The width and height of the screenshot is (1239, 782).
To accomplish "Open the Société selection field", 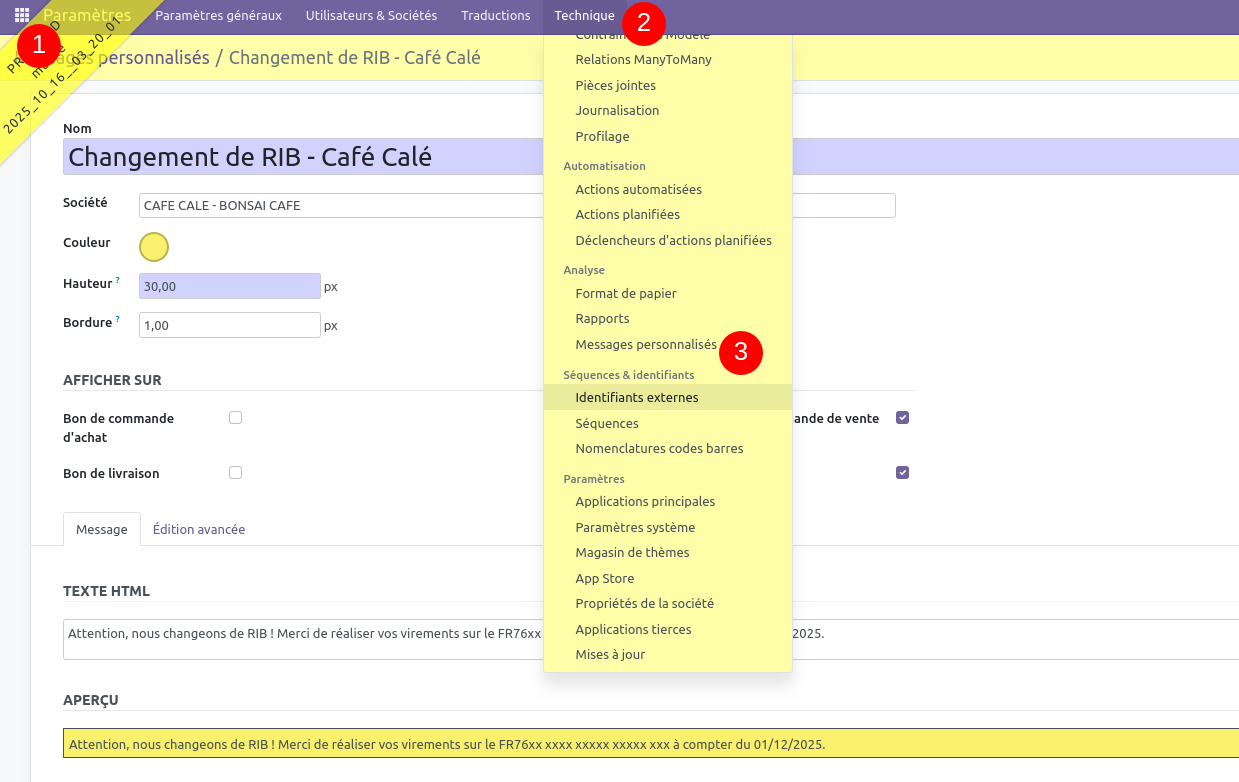I will [340, 206].
